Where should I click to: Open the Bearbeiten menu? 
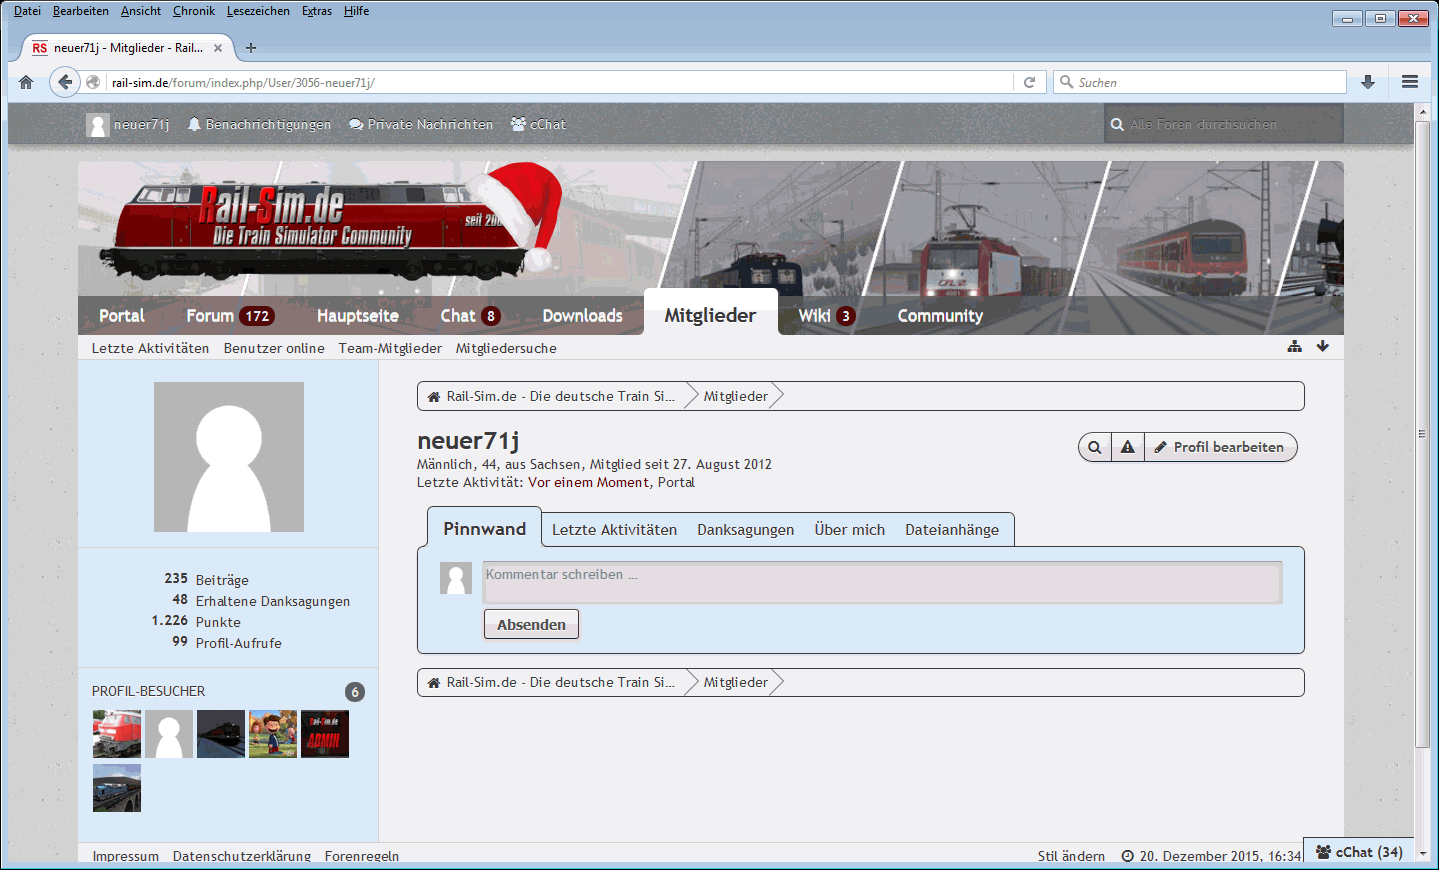(x=81, y=11)
